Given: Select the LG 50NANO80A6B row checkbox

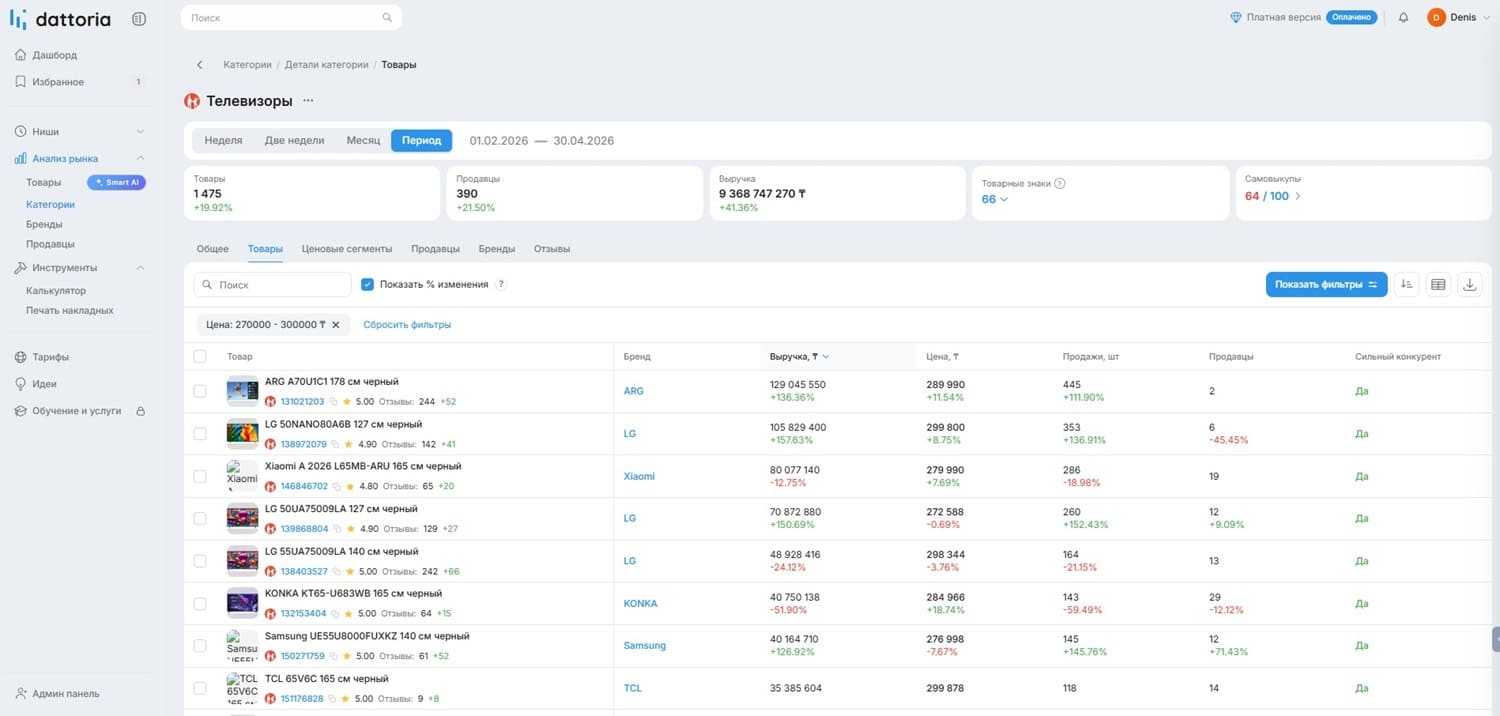Looking at the screenshot, I should [200, 434].
